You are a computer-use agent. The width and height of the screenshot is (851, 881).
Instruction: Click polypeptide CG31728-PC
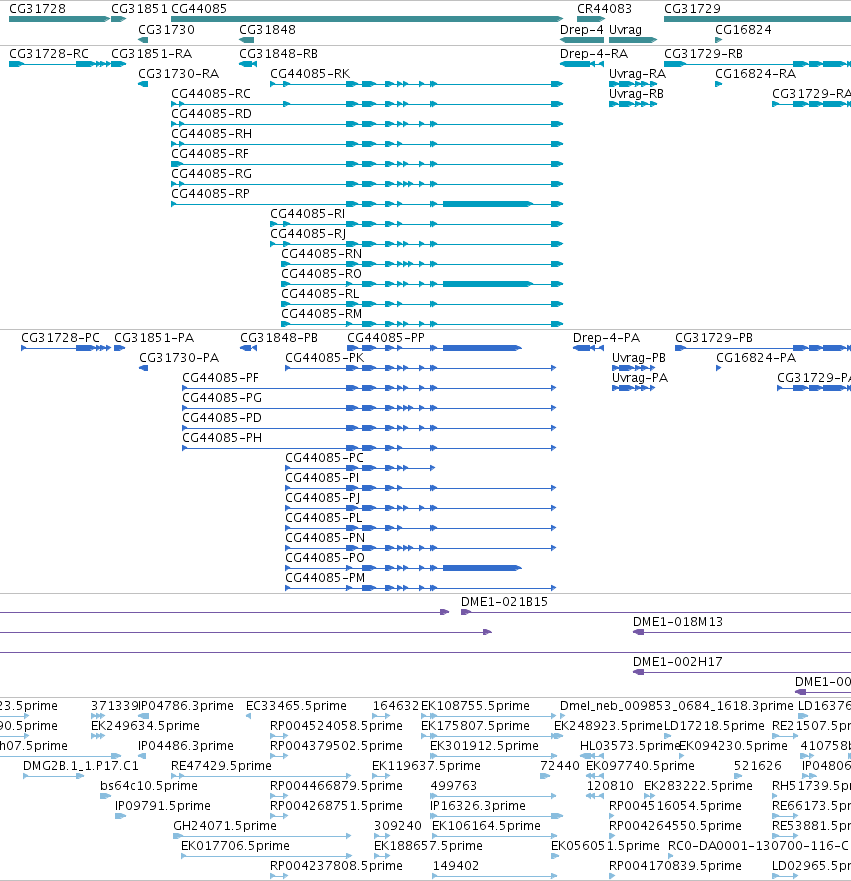[x=66, y=348]
